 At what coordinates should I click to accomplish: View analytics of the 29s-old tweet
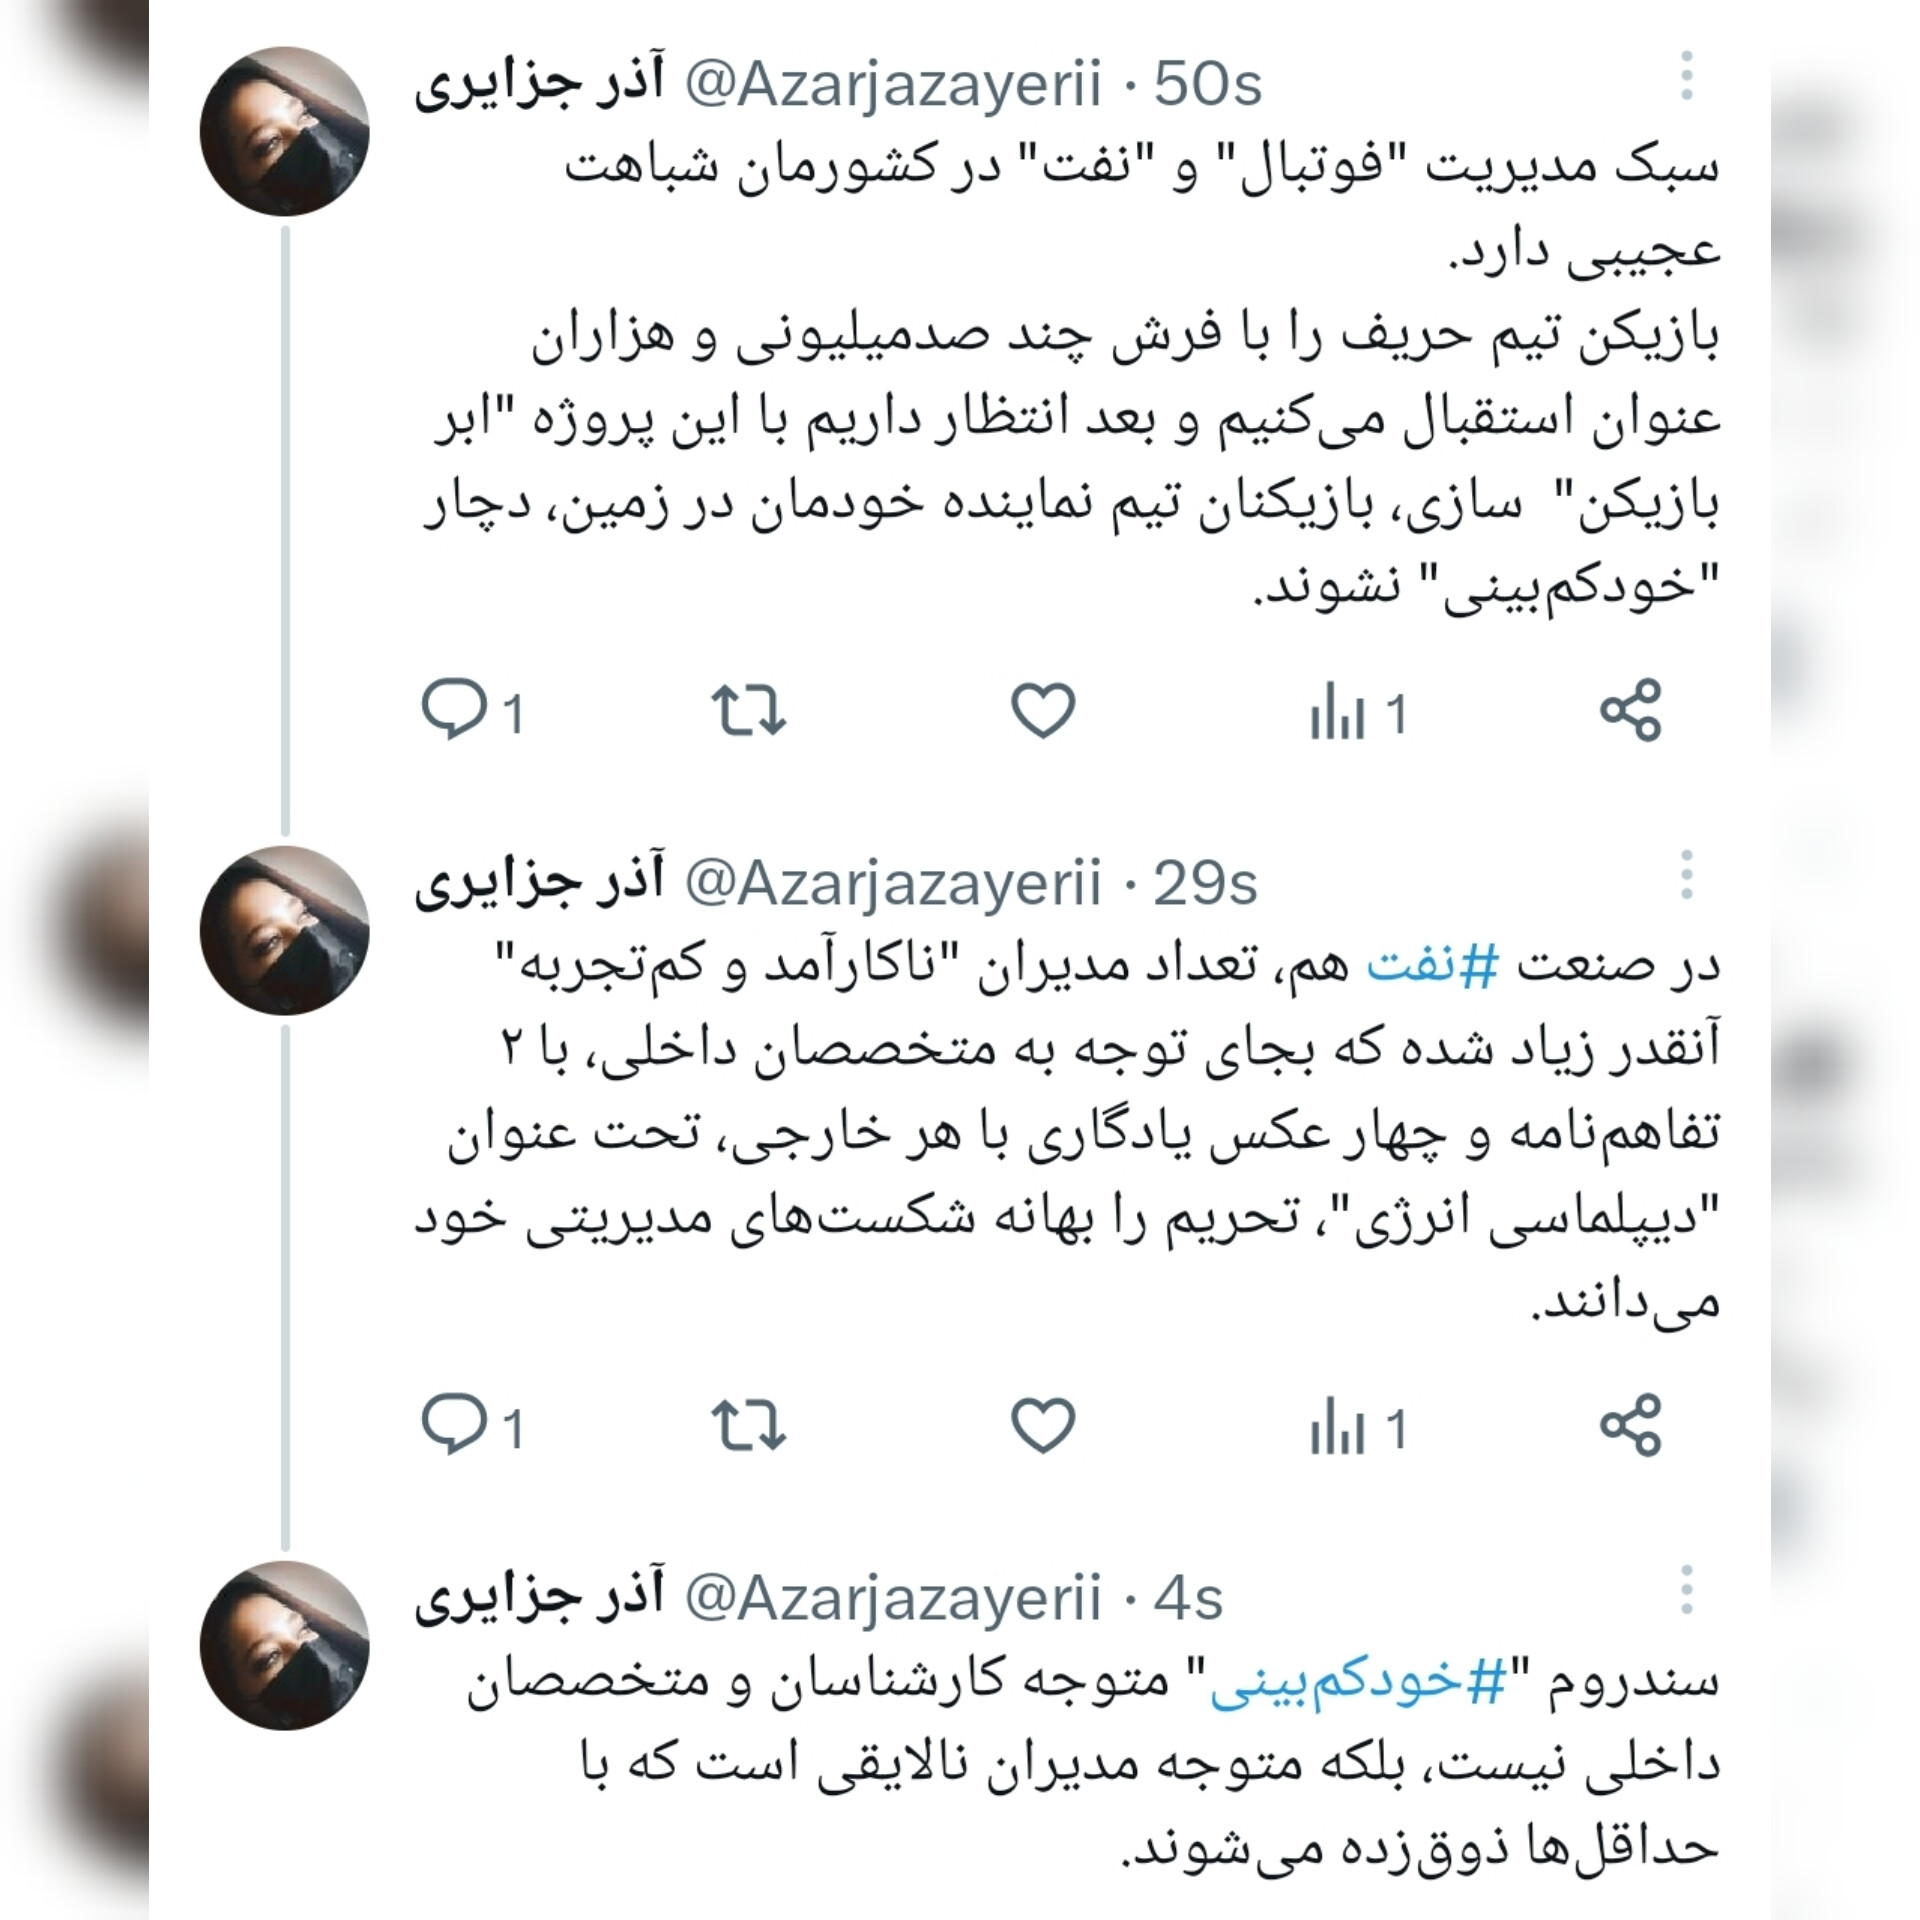[x=1358, y=1427]
